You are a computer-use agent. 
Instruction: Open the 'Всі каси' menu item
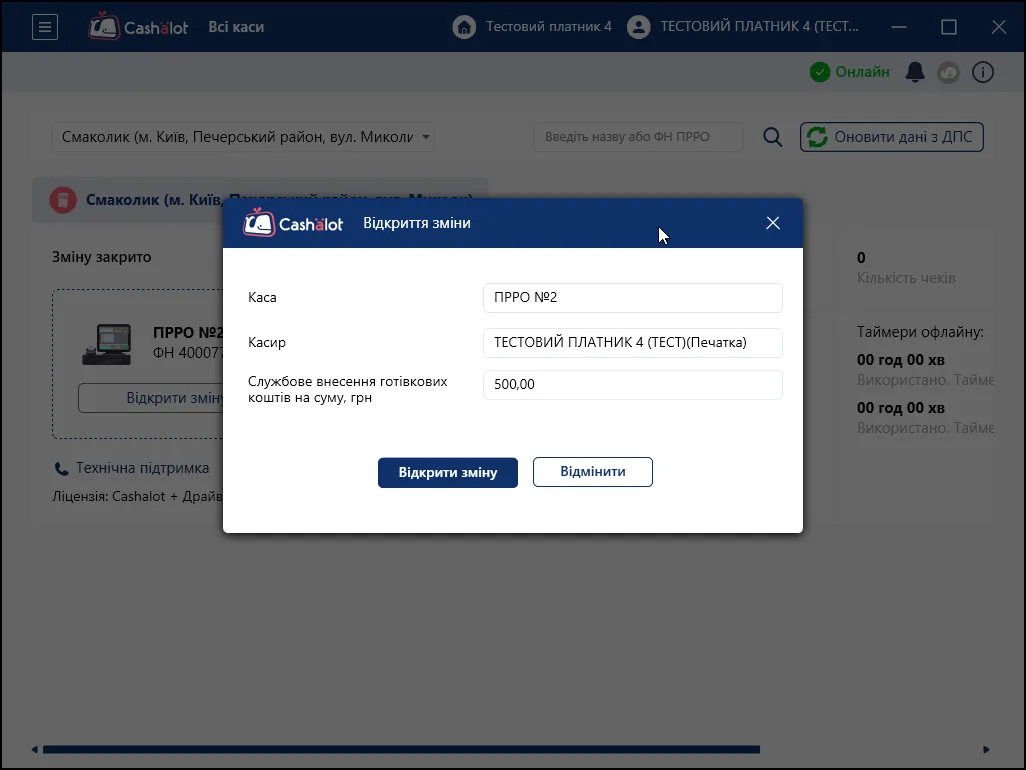(236, 27)
